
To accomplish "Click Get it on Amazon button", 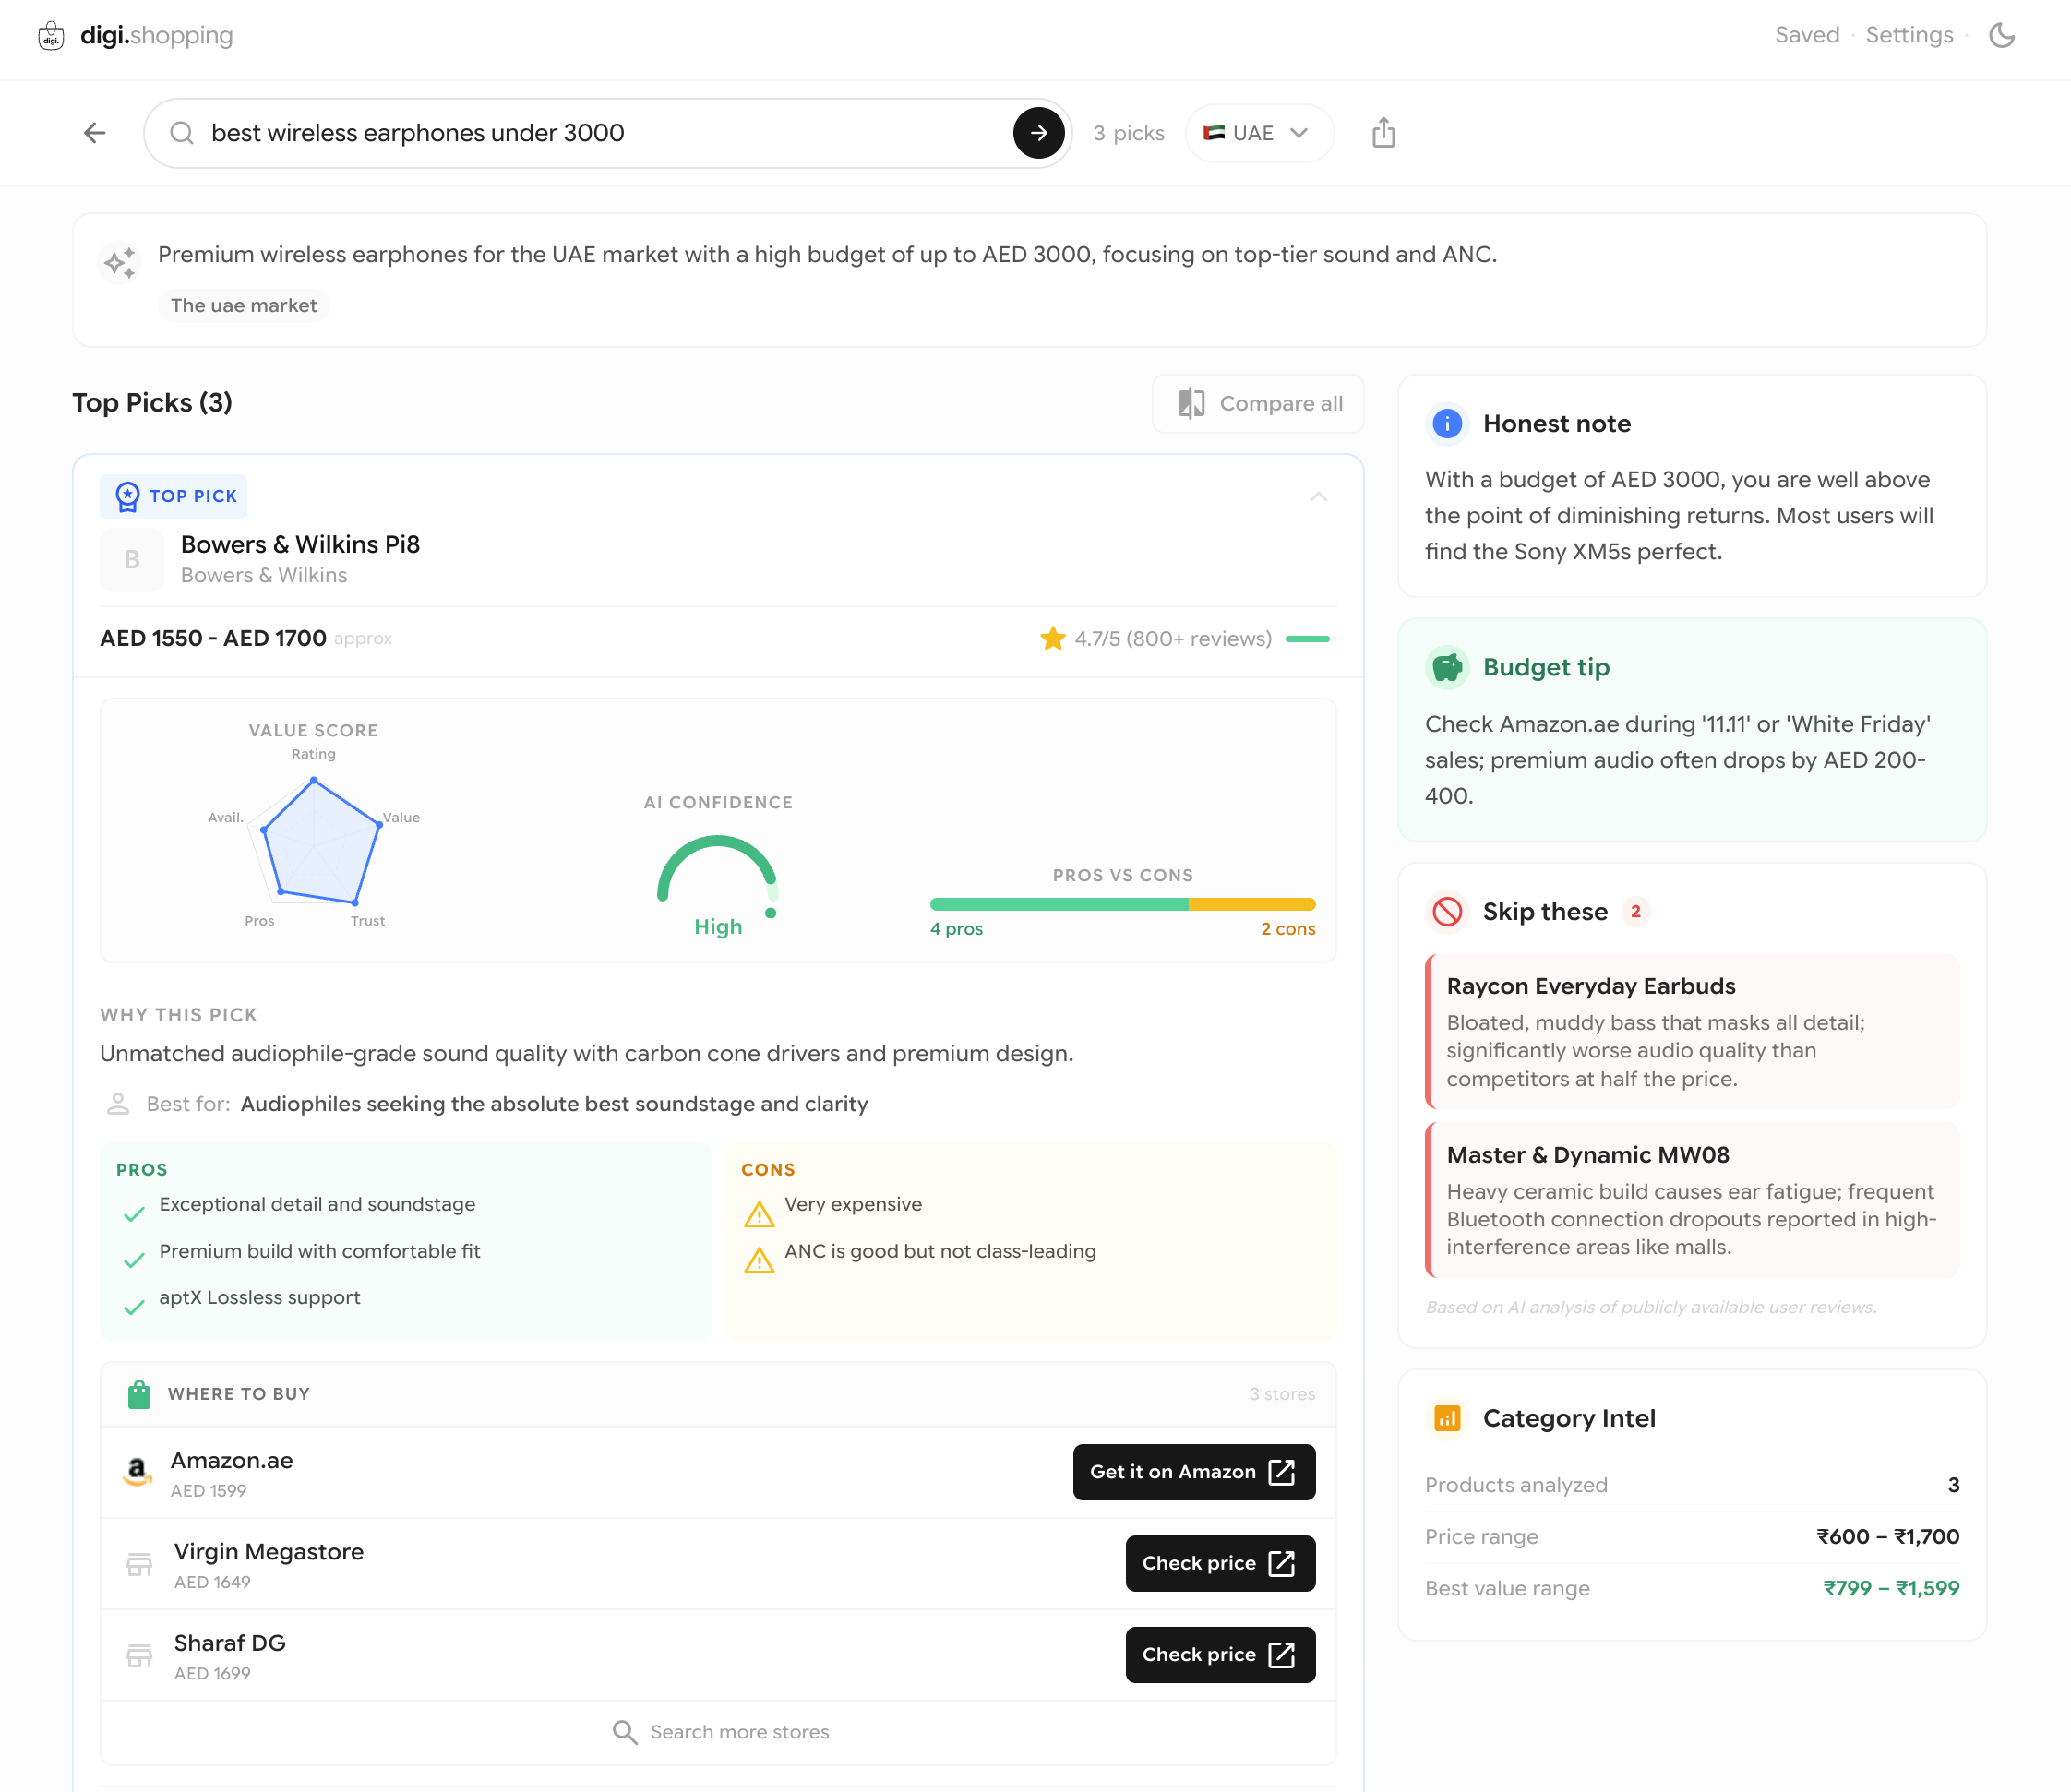I will tap(1193, 1471).
